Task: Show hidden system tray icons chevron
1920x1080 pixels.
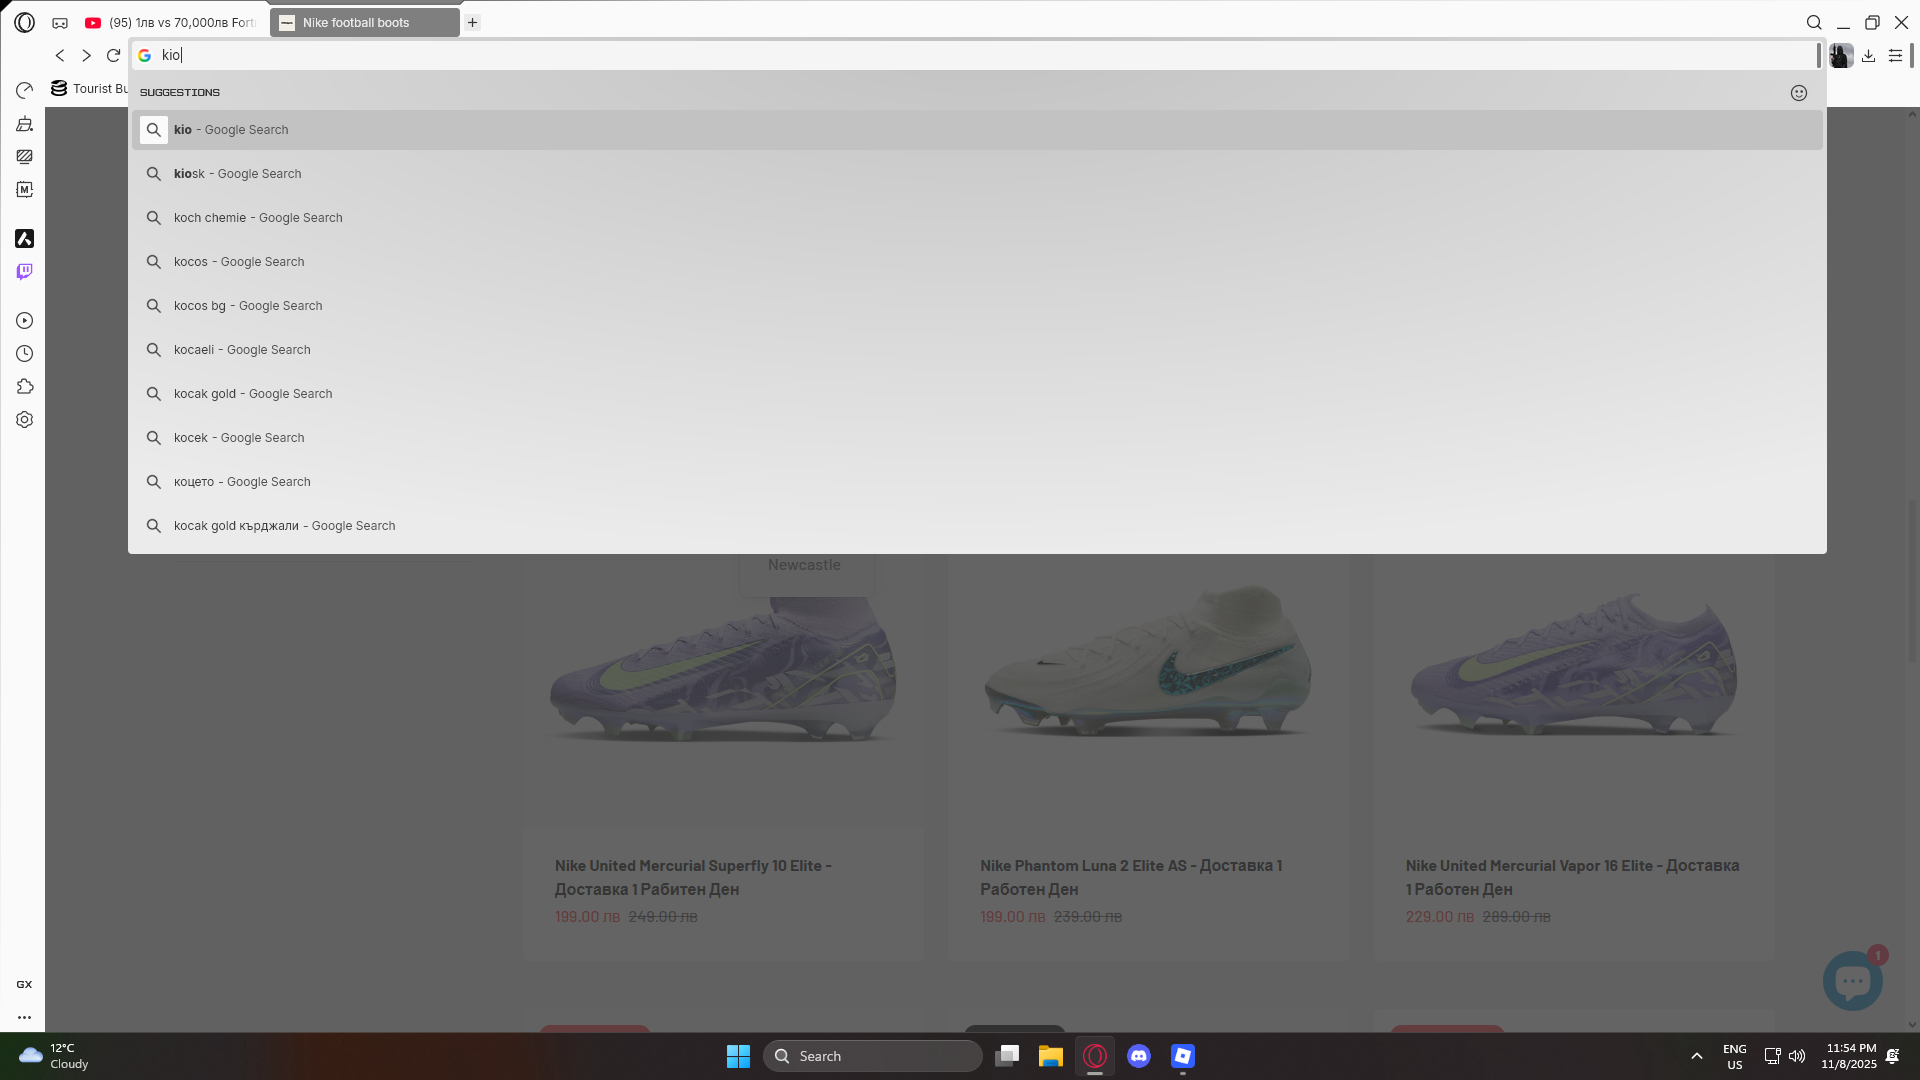Action: [1696, 1056]
